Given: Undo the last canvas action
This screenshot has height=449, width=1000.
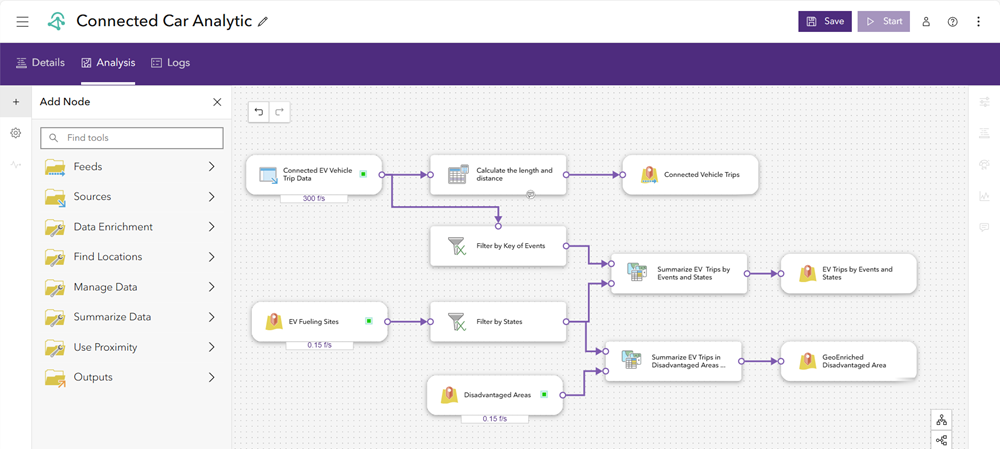Looking at the screenshot, I should click(259, 112).
